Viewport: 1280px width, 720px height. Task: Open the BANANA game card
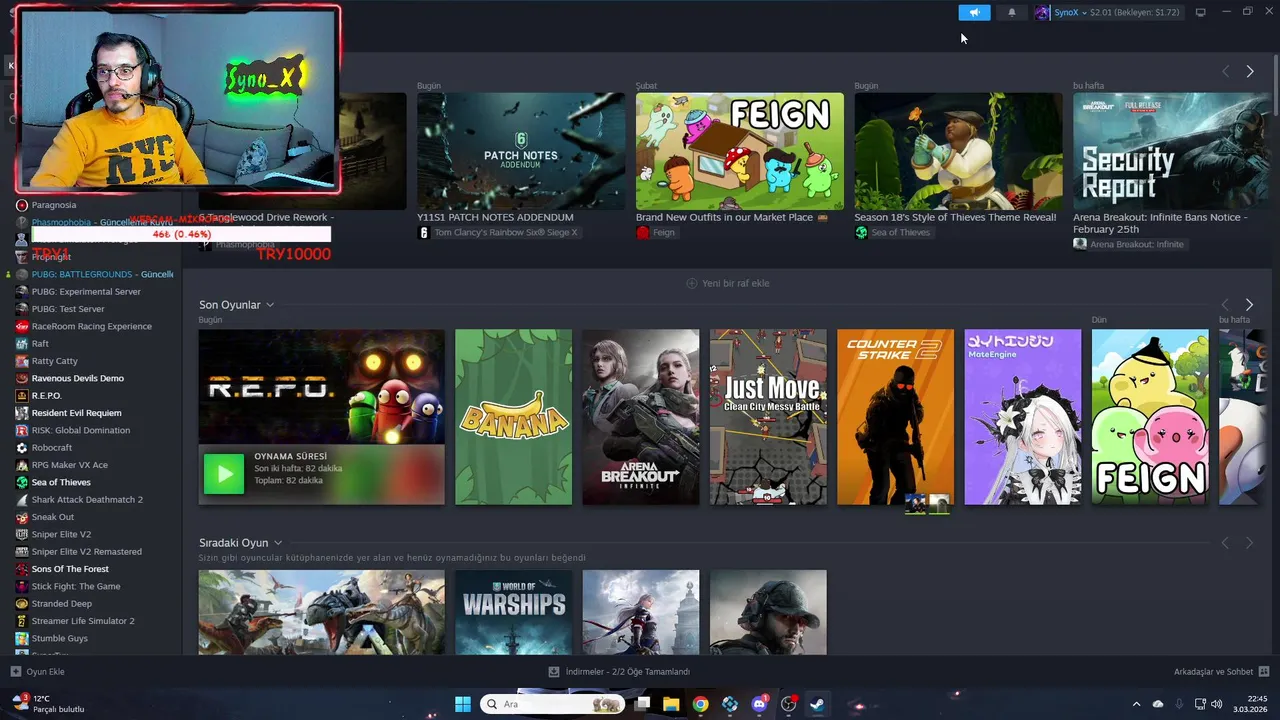click(x=513, y=417)
